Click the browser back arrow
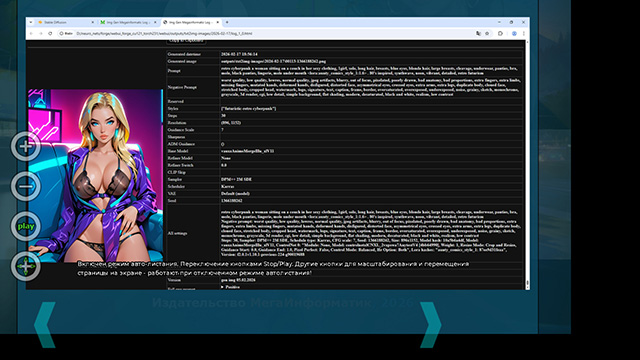 31,33
